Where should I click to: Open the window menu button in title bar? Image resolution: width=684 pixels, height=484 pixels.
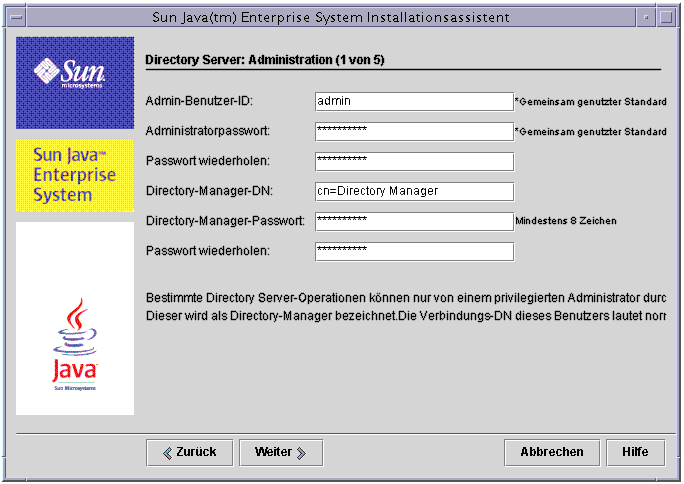click(17, 17)
